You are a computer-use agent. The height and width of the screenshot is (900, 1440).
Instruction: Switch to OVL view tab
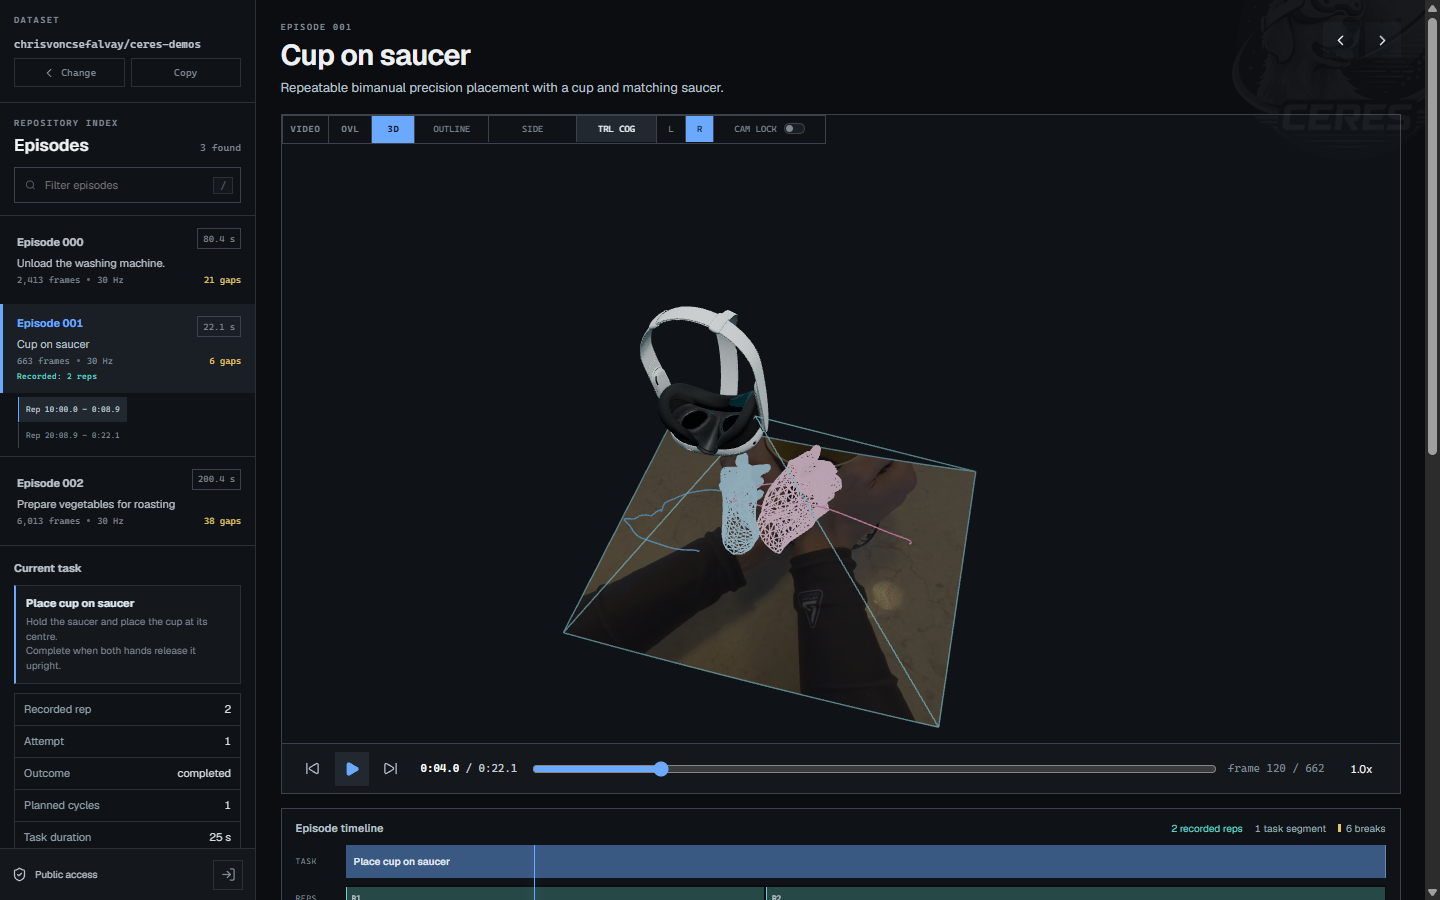(350, 129)
